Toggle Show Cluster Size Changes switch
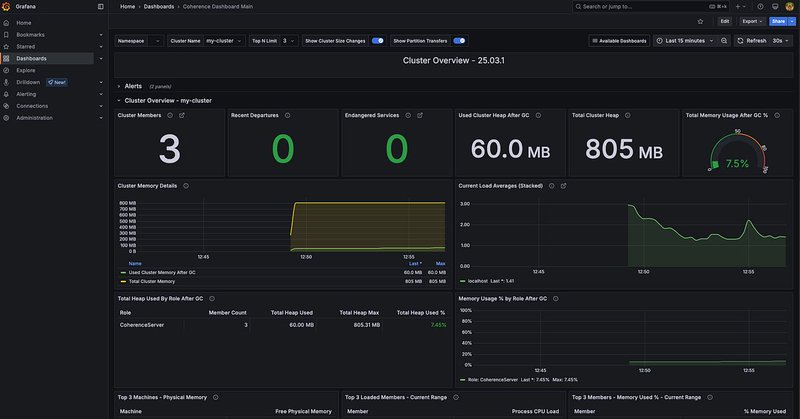 378,41
